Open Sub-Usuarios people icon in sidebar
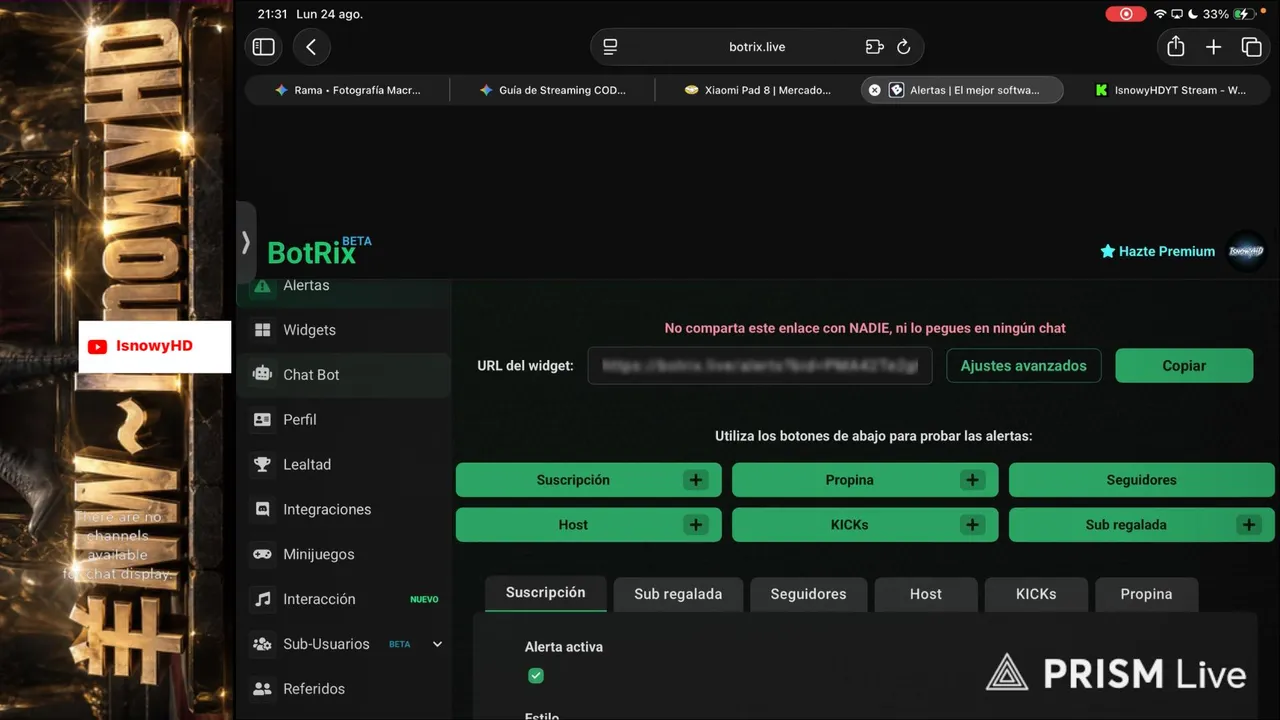The image size is (1280, 720). [262, 644]
